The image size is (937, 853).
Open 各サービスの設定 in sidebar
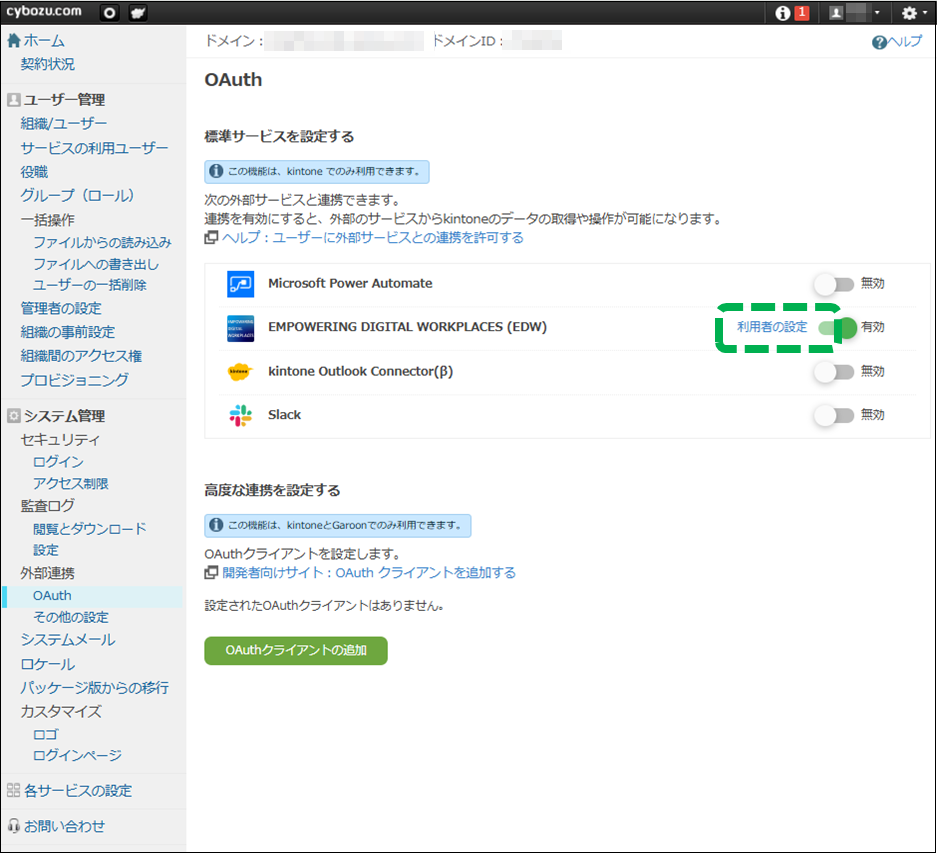(x=78, y=791)
